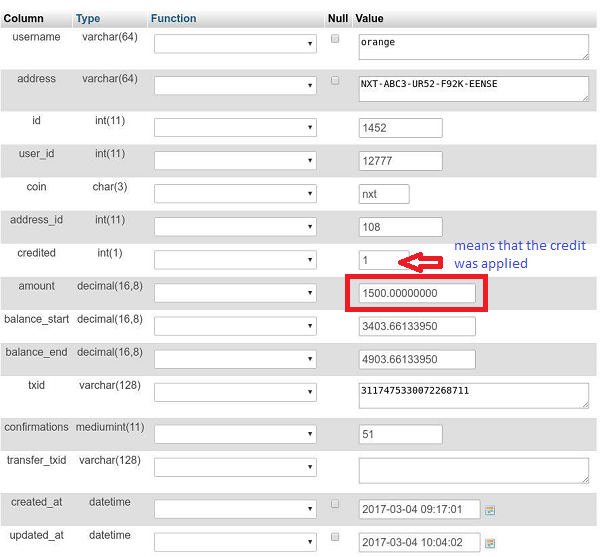The width and height of the screenshot is (600, 557).
Task: Select the confirmations field containing 51
Action: pos(400,434)
